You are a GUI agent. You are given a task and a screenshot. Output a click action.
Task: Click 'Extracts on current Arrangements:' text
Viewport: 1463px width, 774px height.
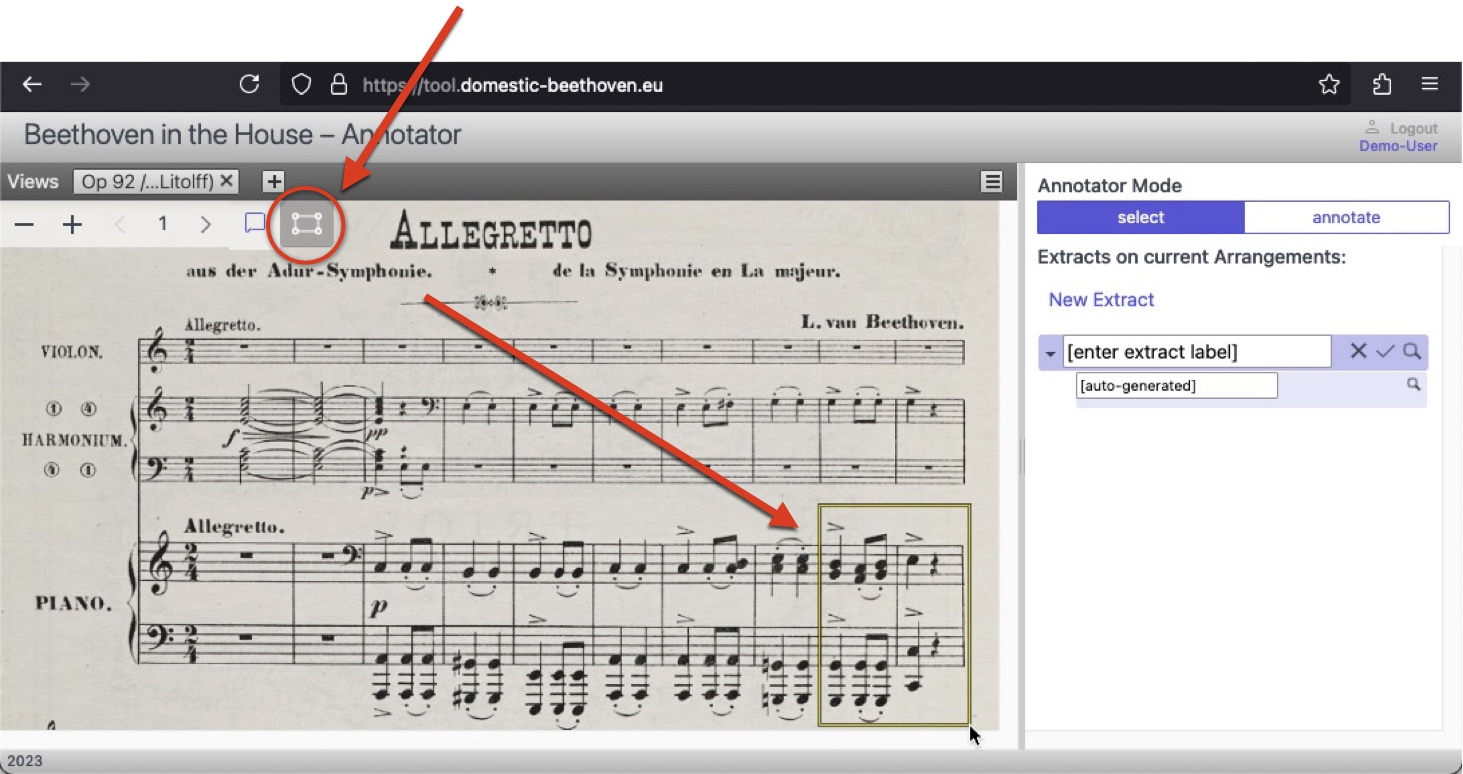(1192, 257)
